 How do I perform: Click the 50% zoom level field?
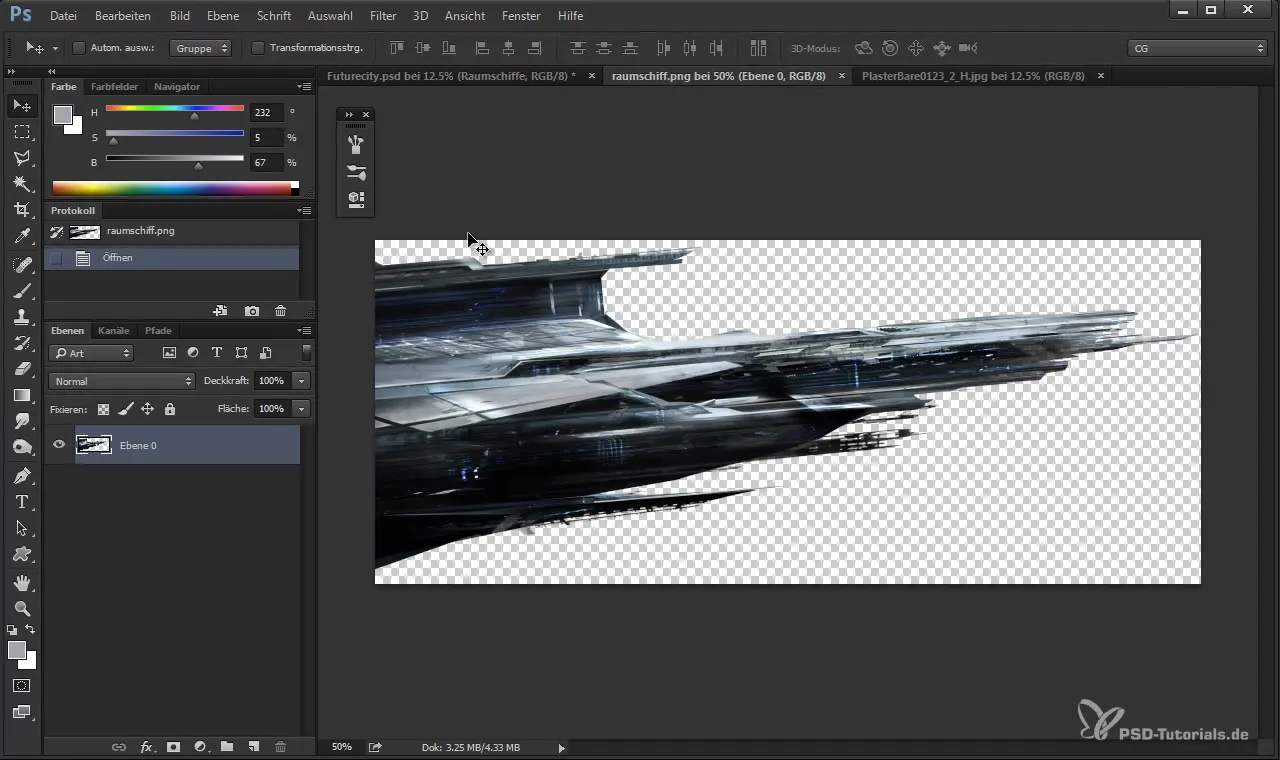pos(342,747)
